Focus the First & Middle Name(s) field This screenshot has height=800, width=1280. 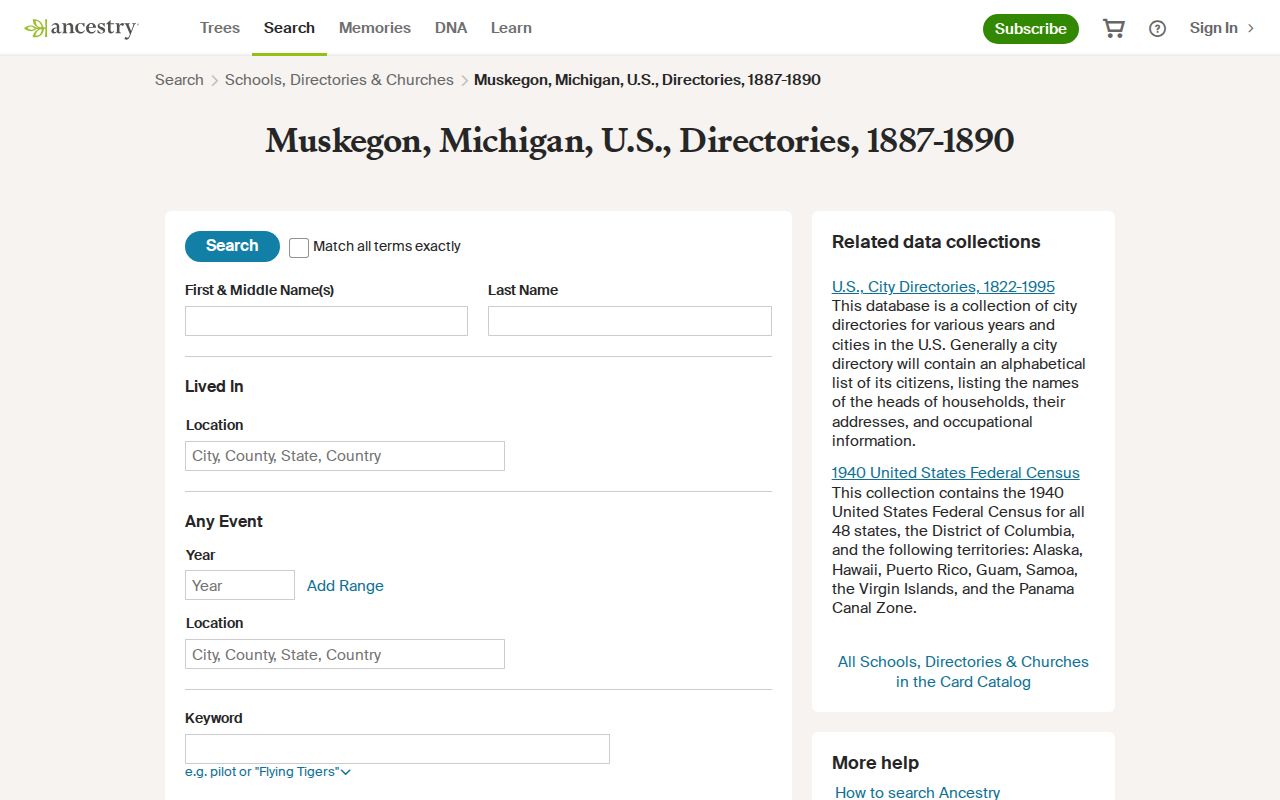326,321
